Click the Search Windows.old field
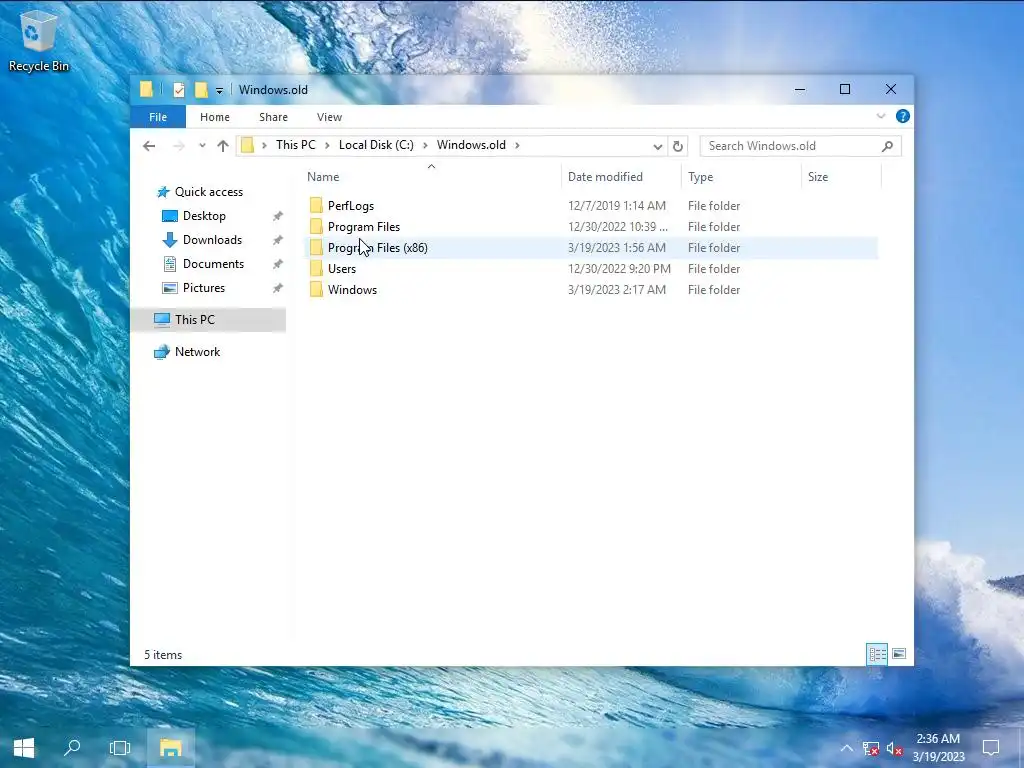Viewport: 1024px width, 768px height. [x=800, y=146]
